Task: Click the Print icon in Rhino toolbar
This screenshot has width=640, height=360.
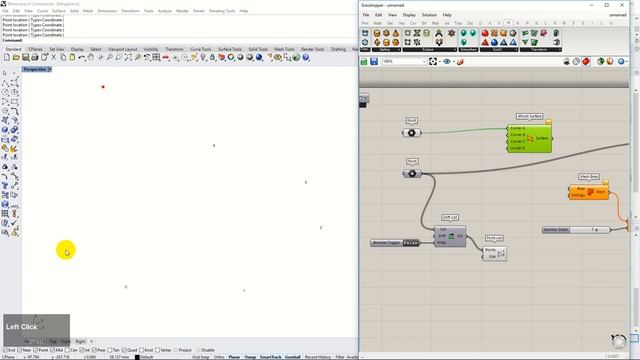Action: [35, 58]
